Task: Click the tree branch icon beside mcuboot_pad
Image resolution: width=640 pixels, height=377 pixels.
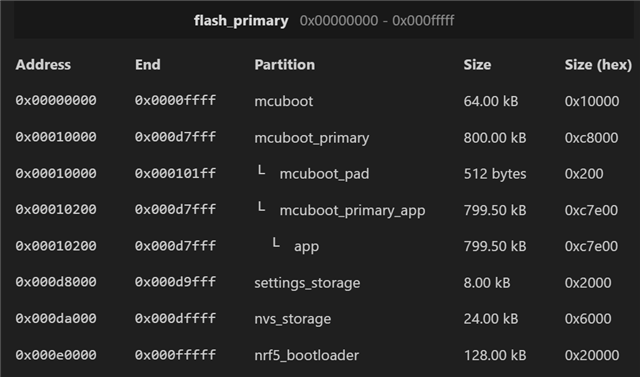Action: pos(261,171)
